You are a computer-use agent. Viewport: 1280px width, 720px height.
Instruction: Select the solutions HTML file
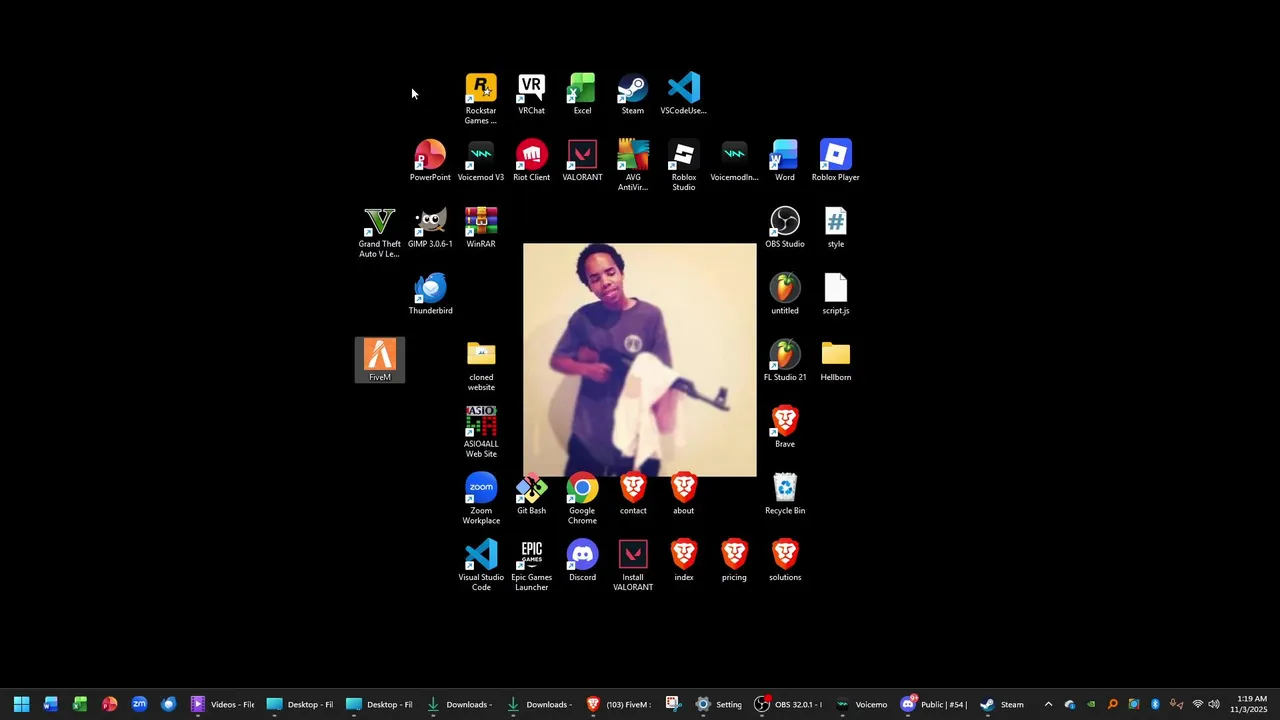pos(785,561)
